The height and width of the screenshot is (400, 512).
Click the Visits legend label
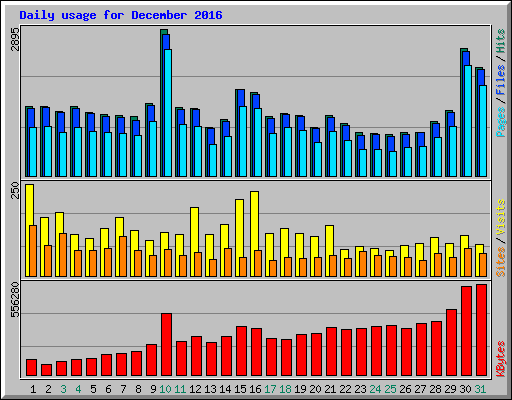click(500, 218)
